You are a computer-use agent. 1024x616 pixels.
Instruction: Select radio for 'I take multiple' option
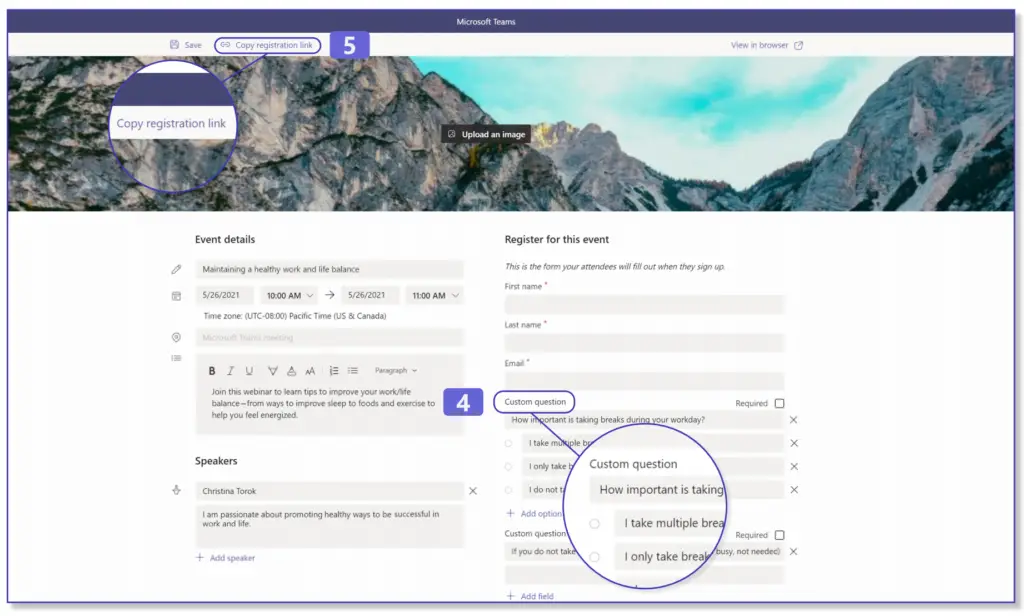coord(508,444)
